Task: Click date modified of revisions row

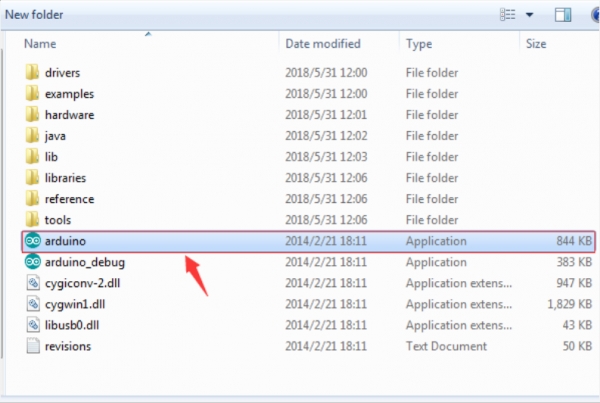Action: tap(326, 346)
